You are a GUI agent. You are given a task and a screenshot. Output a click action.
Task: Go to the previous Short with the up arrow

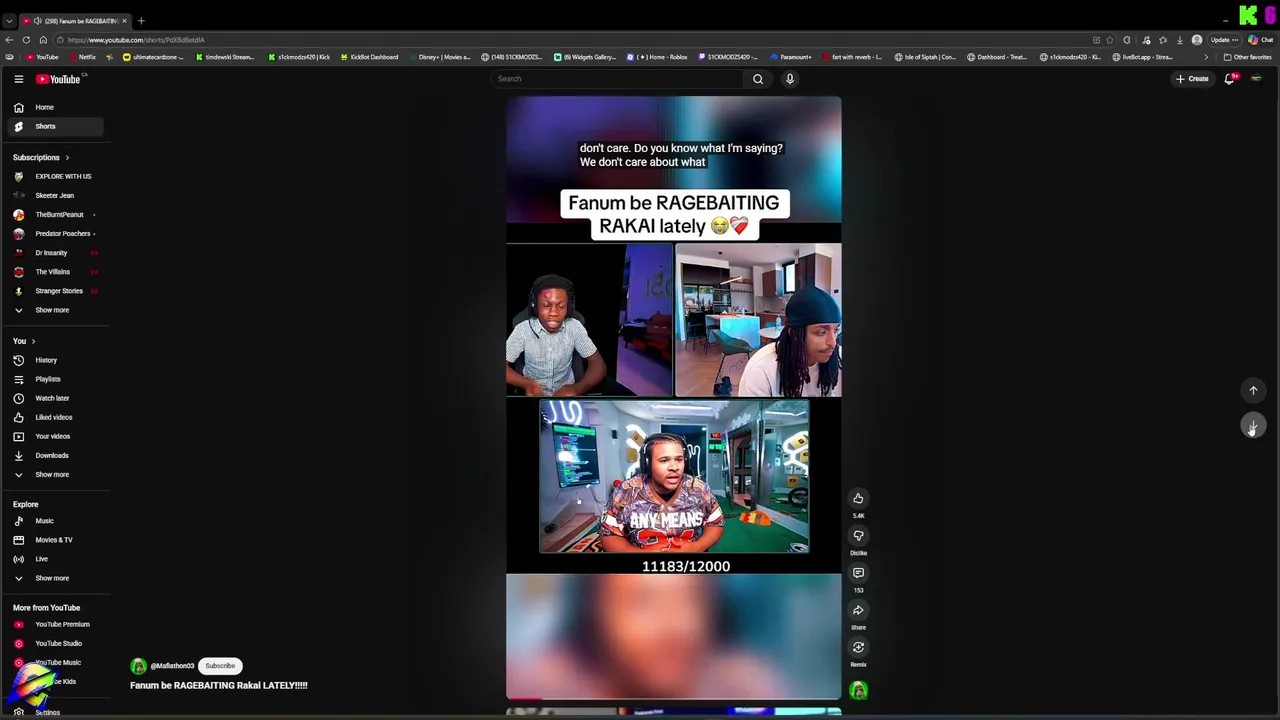(x=1253, y=391)
